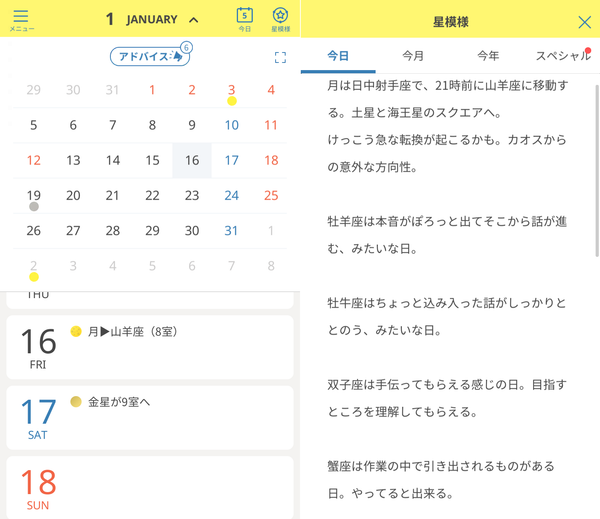Select the 今日 tab

coord(338,56)
